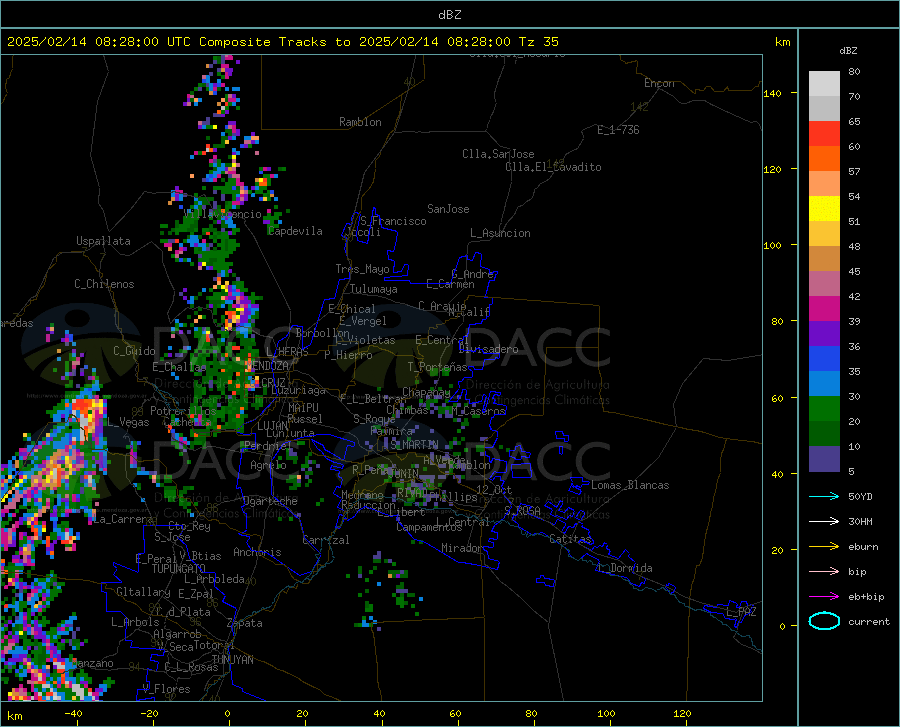This screenshot has height=727, width=900.
Task: Click the 'SanJose' map label
Action: (448, 209)
